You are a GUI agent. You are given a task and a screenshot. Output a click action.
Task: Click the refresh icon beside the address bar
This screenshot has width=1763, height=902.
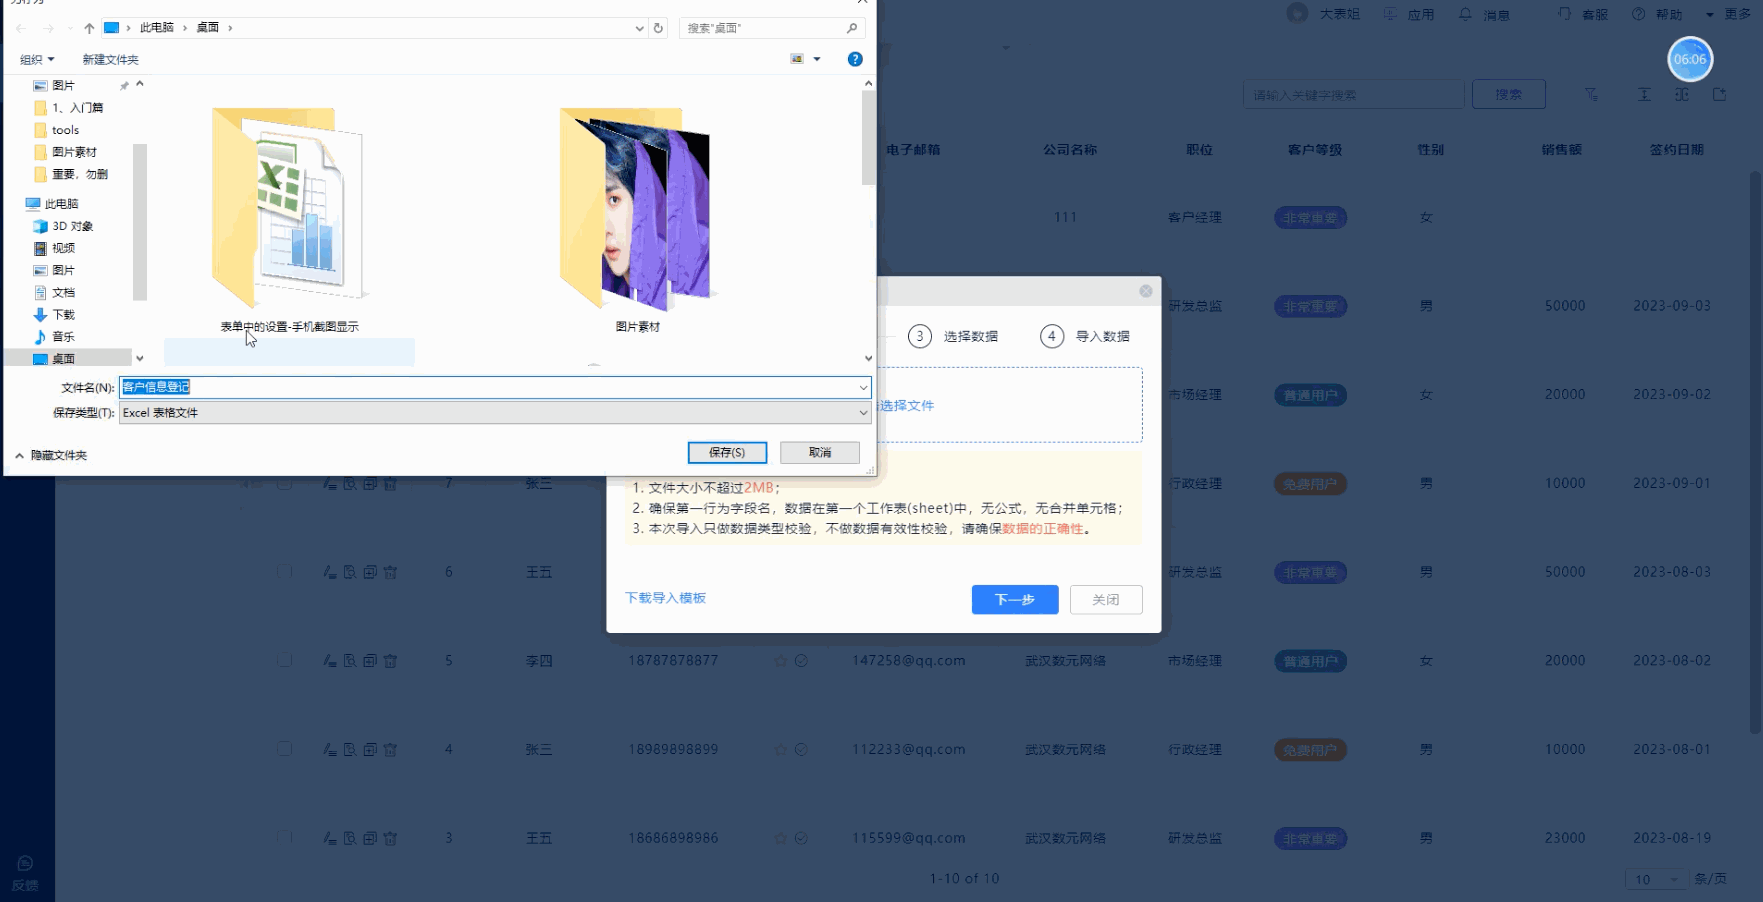click(658, 28)
